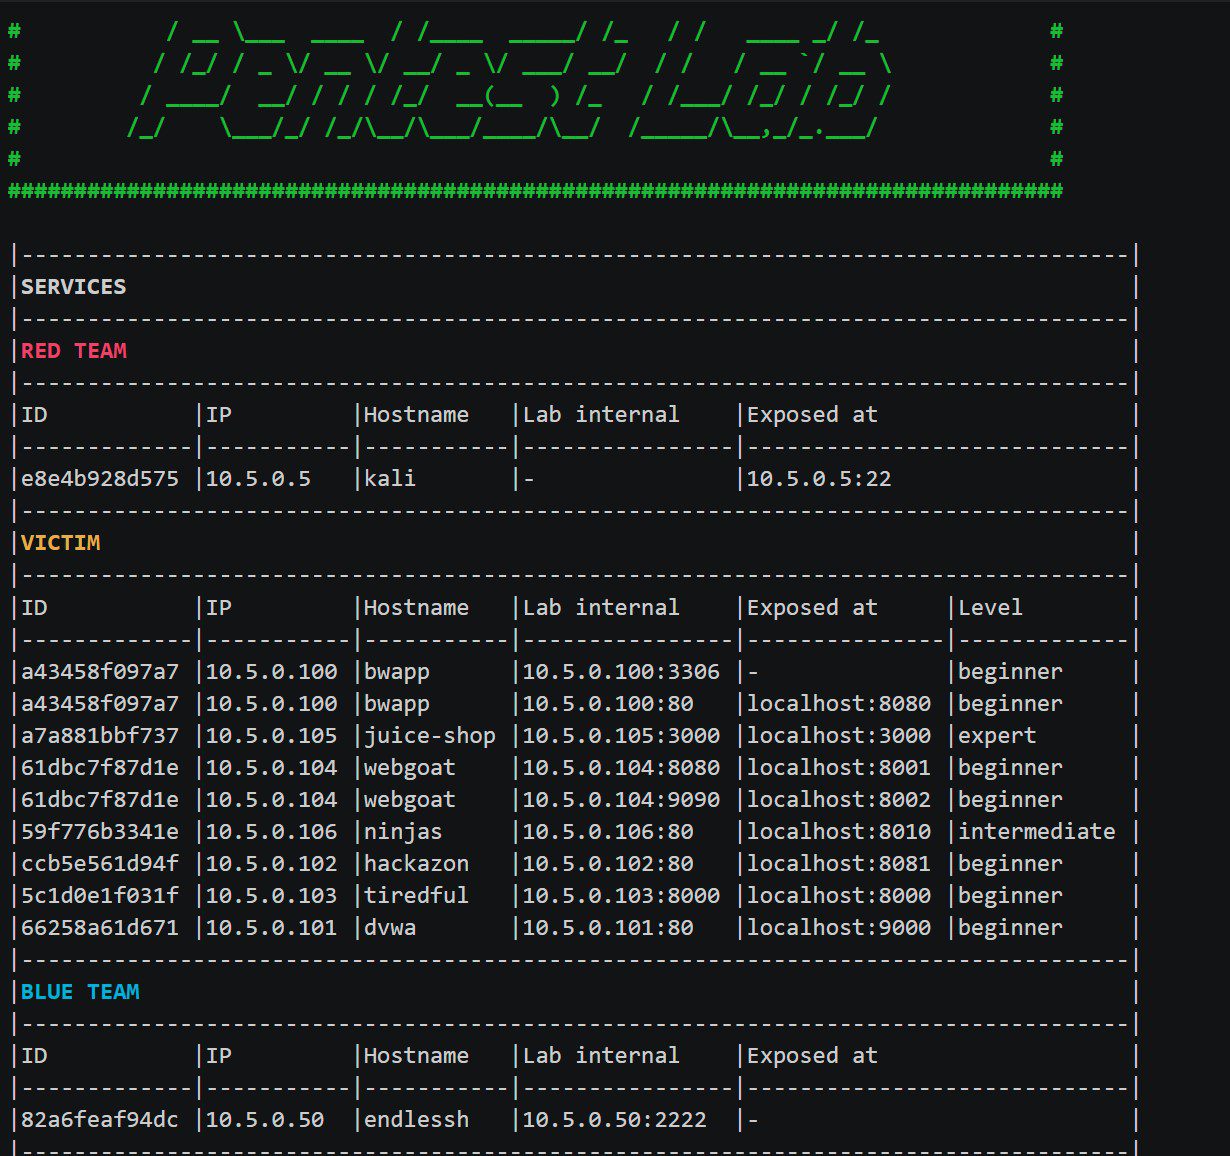Click Hostname header in the BLUE TEAM table
Image resolution: width=1230 pixels, height=1156 pixels.
point(416,1056)
